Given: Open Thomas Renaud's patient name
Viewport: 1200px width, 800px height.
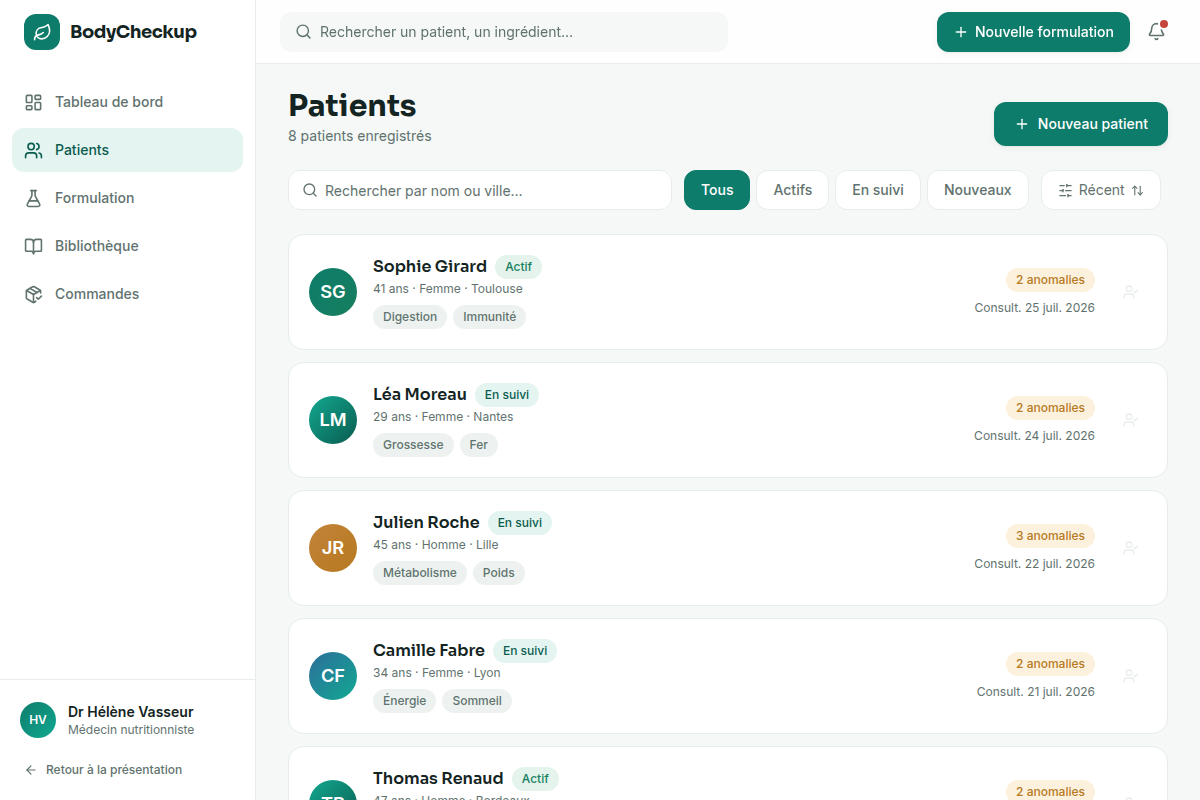Looking at the screenshot, I should tap(438, 778).
